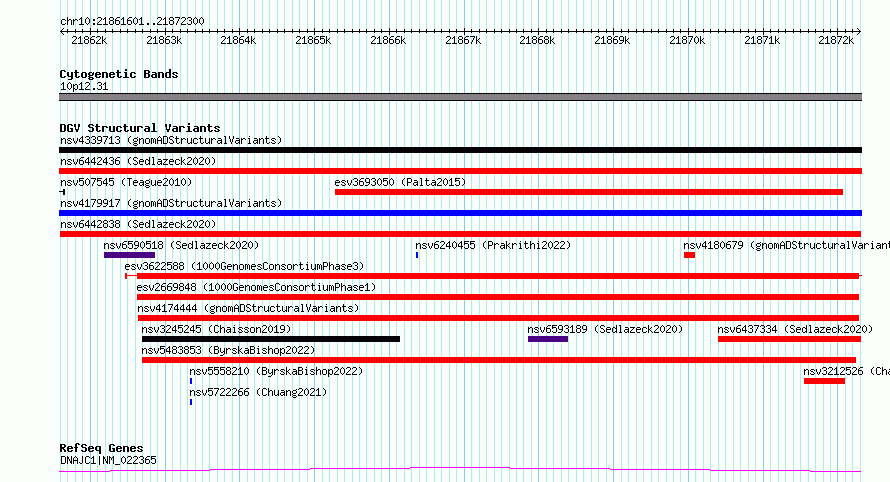The image size is (890, 482).
Task: Click the DGV Structural Variants track title
Action: 140,128
